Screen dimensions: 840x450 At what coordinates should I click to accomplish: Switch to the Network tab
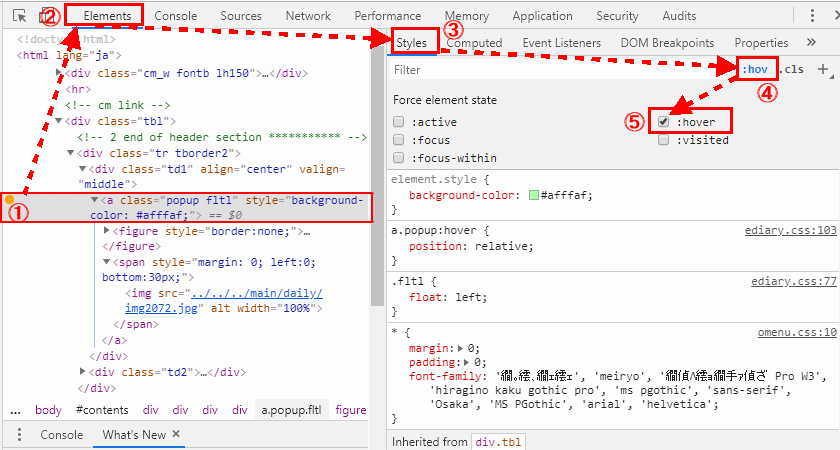(x=307, y=16)
